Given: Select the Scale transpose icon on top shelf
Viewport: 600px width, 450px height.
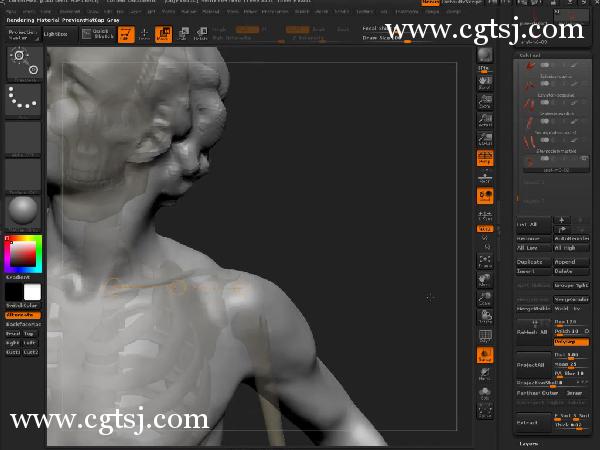Looking at the screenshot, I should [x=183, y=34].
